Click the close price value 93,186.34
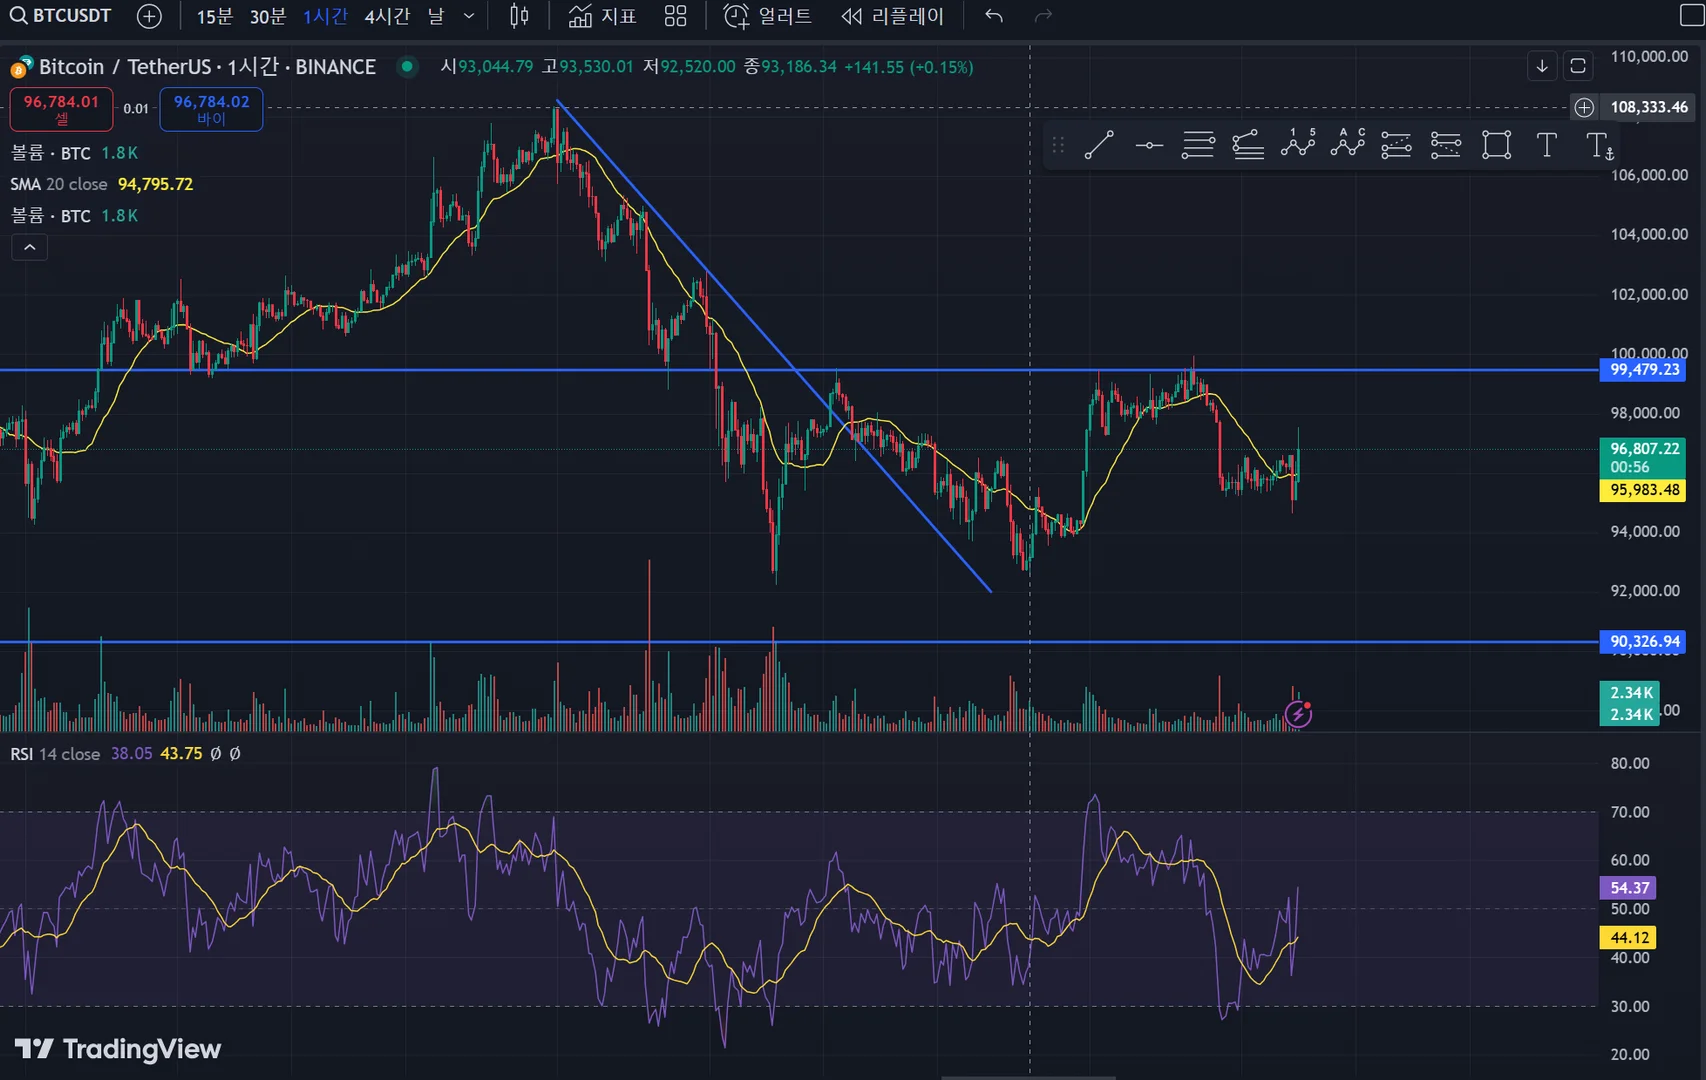The width and height of the screenshot is (1706, 1080). point(799,67)
